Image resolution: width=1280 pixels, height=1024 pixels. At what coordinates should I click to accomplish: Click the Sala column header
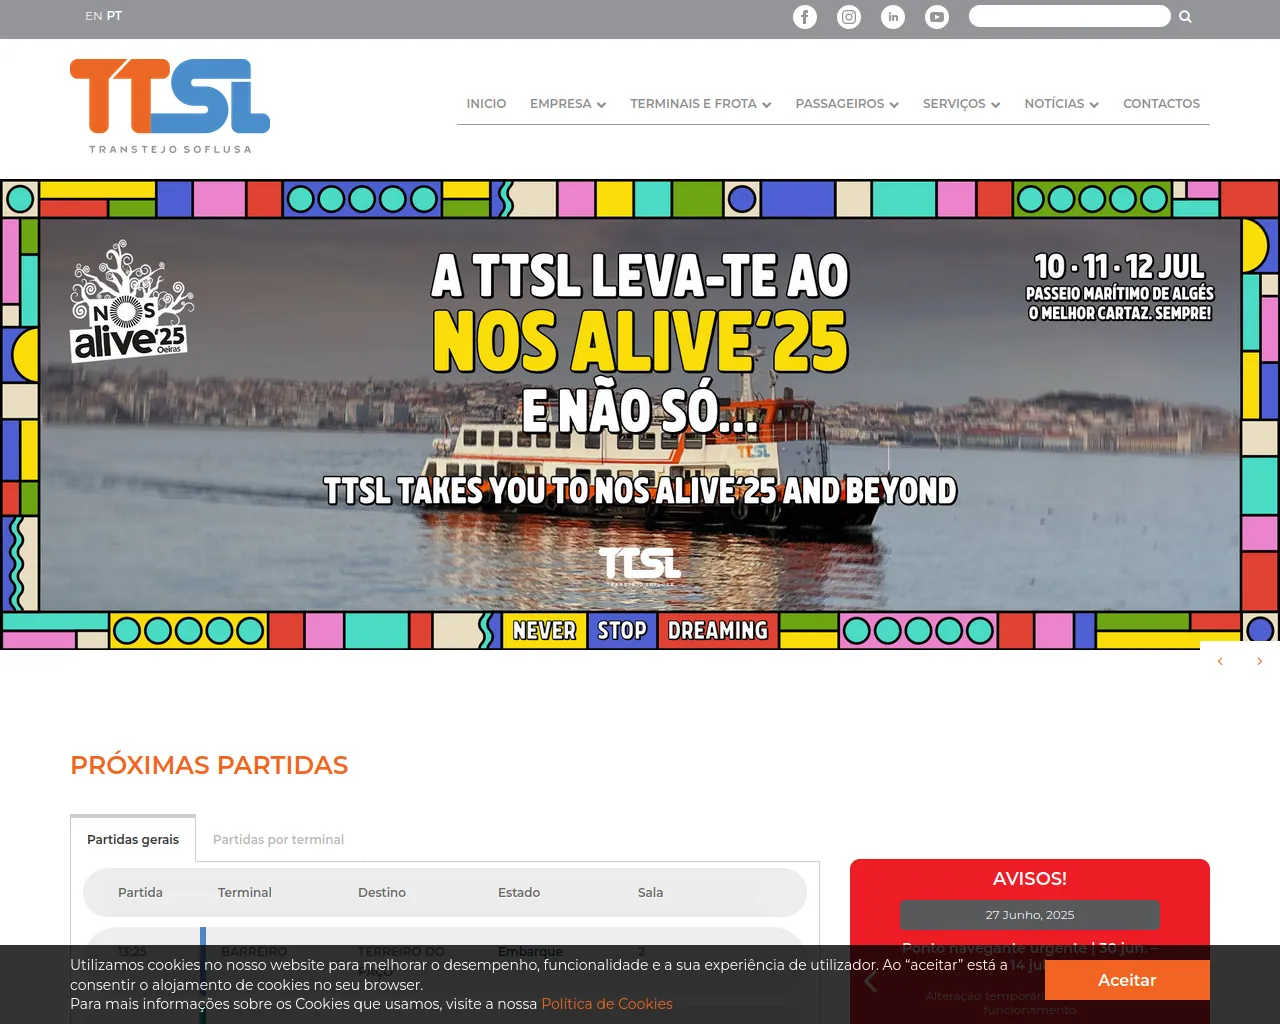click(x=650, y=893)
